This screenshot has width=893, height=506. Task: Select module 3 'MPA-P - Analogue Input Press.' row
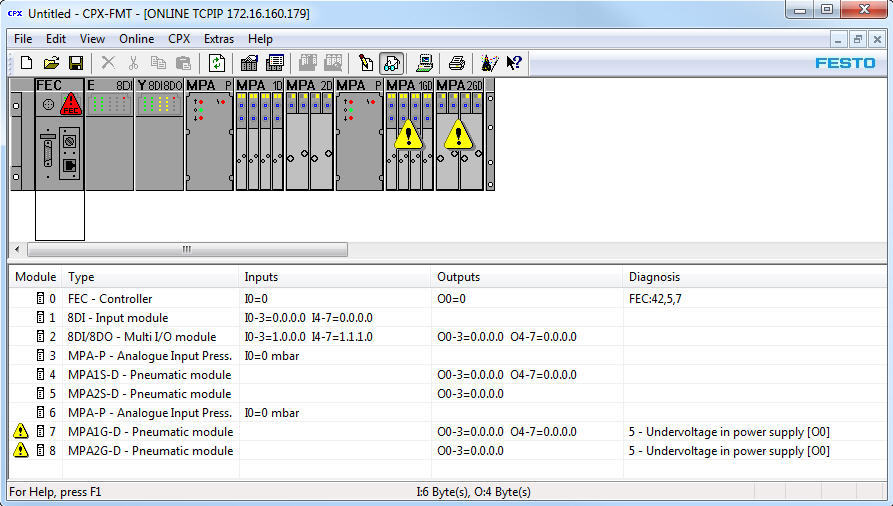coord(447,356)
